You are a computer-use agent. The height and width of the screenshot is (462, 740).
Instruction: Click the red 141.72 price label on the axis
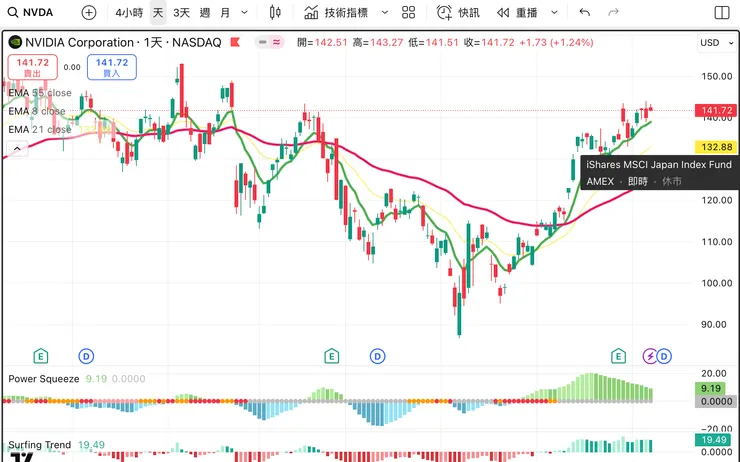click(x=716, y=111)
